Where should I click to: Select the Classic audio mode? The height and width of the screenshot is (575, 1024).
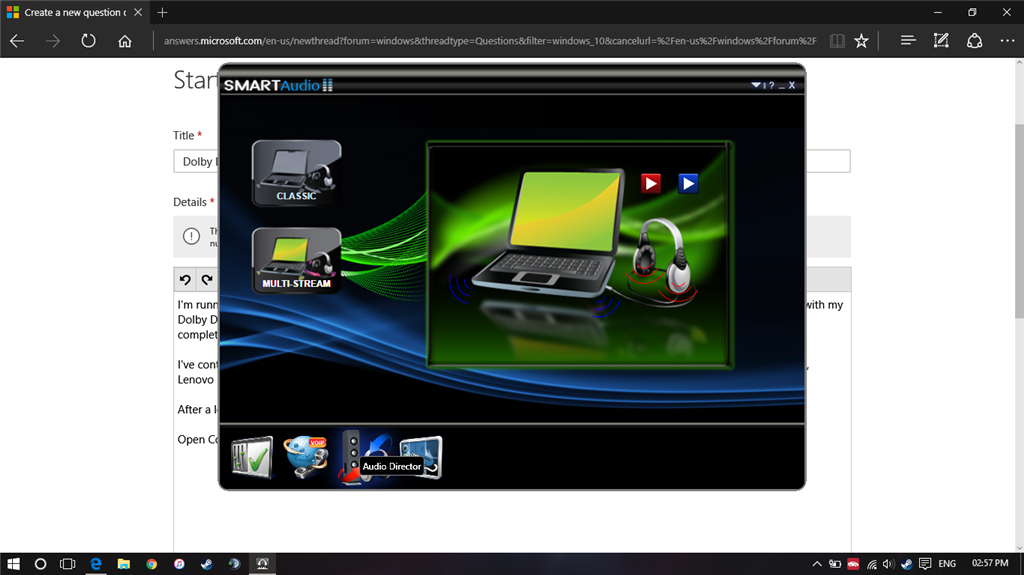coord(296,173)
